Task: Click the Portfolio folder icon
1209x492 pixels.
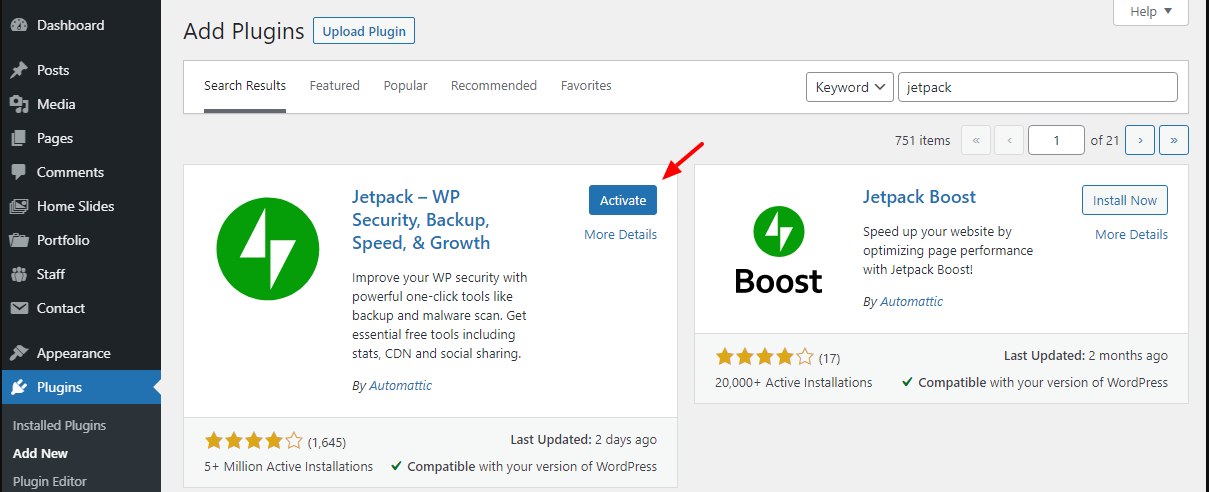Action: point(18,240)
